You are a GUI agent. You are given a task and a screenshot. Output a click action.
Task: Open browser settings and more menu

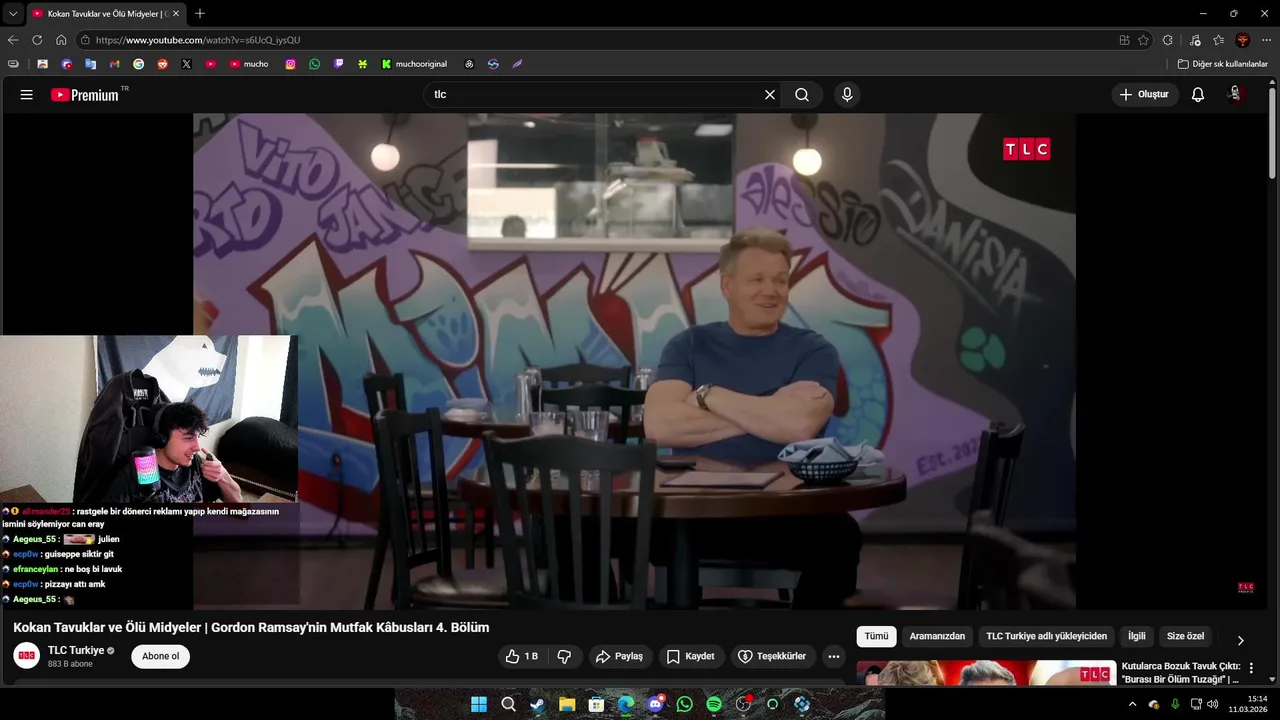point(1267,40)
